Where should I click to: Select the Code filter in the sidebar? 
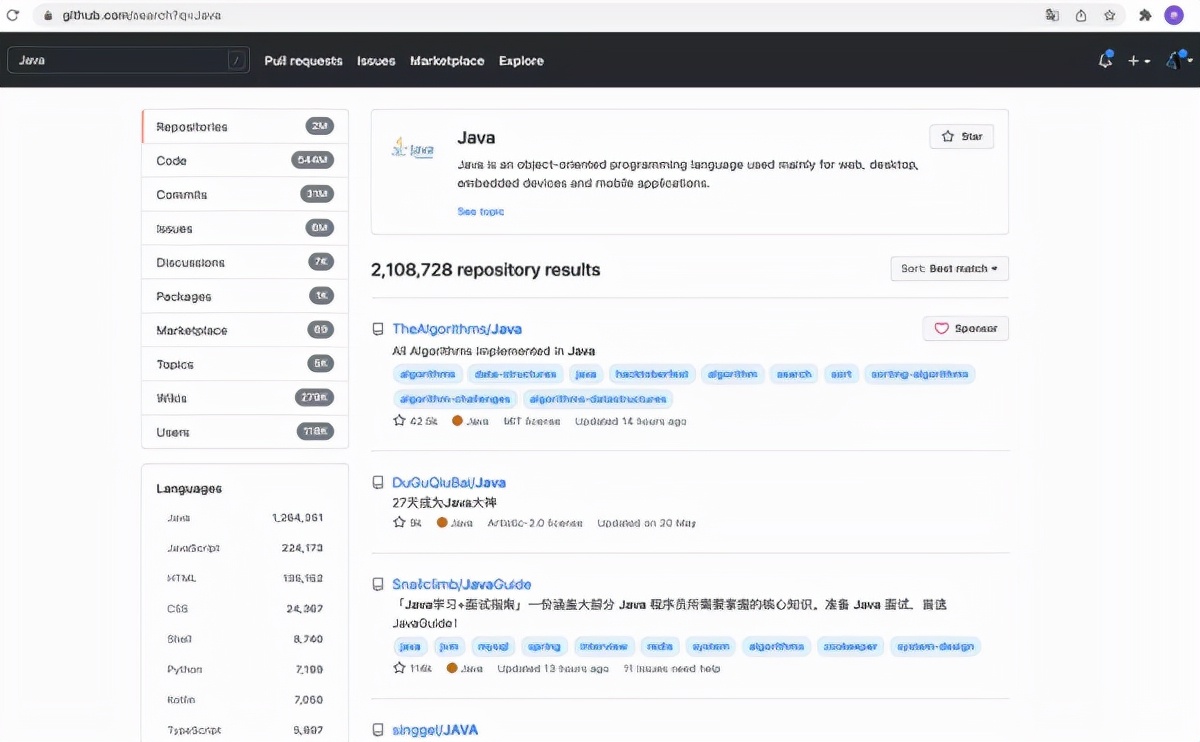(171, 161)
